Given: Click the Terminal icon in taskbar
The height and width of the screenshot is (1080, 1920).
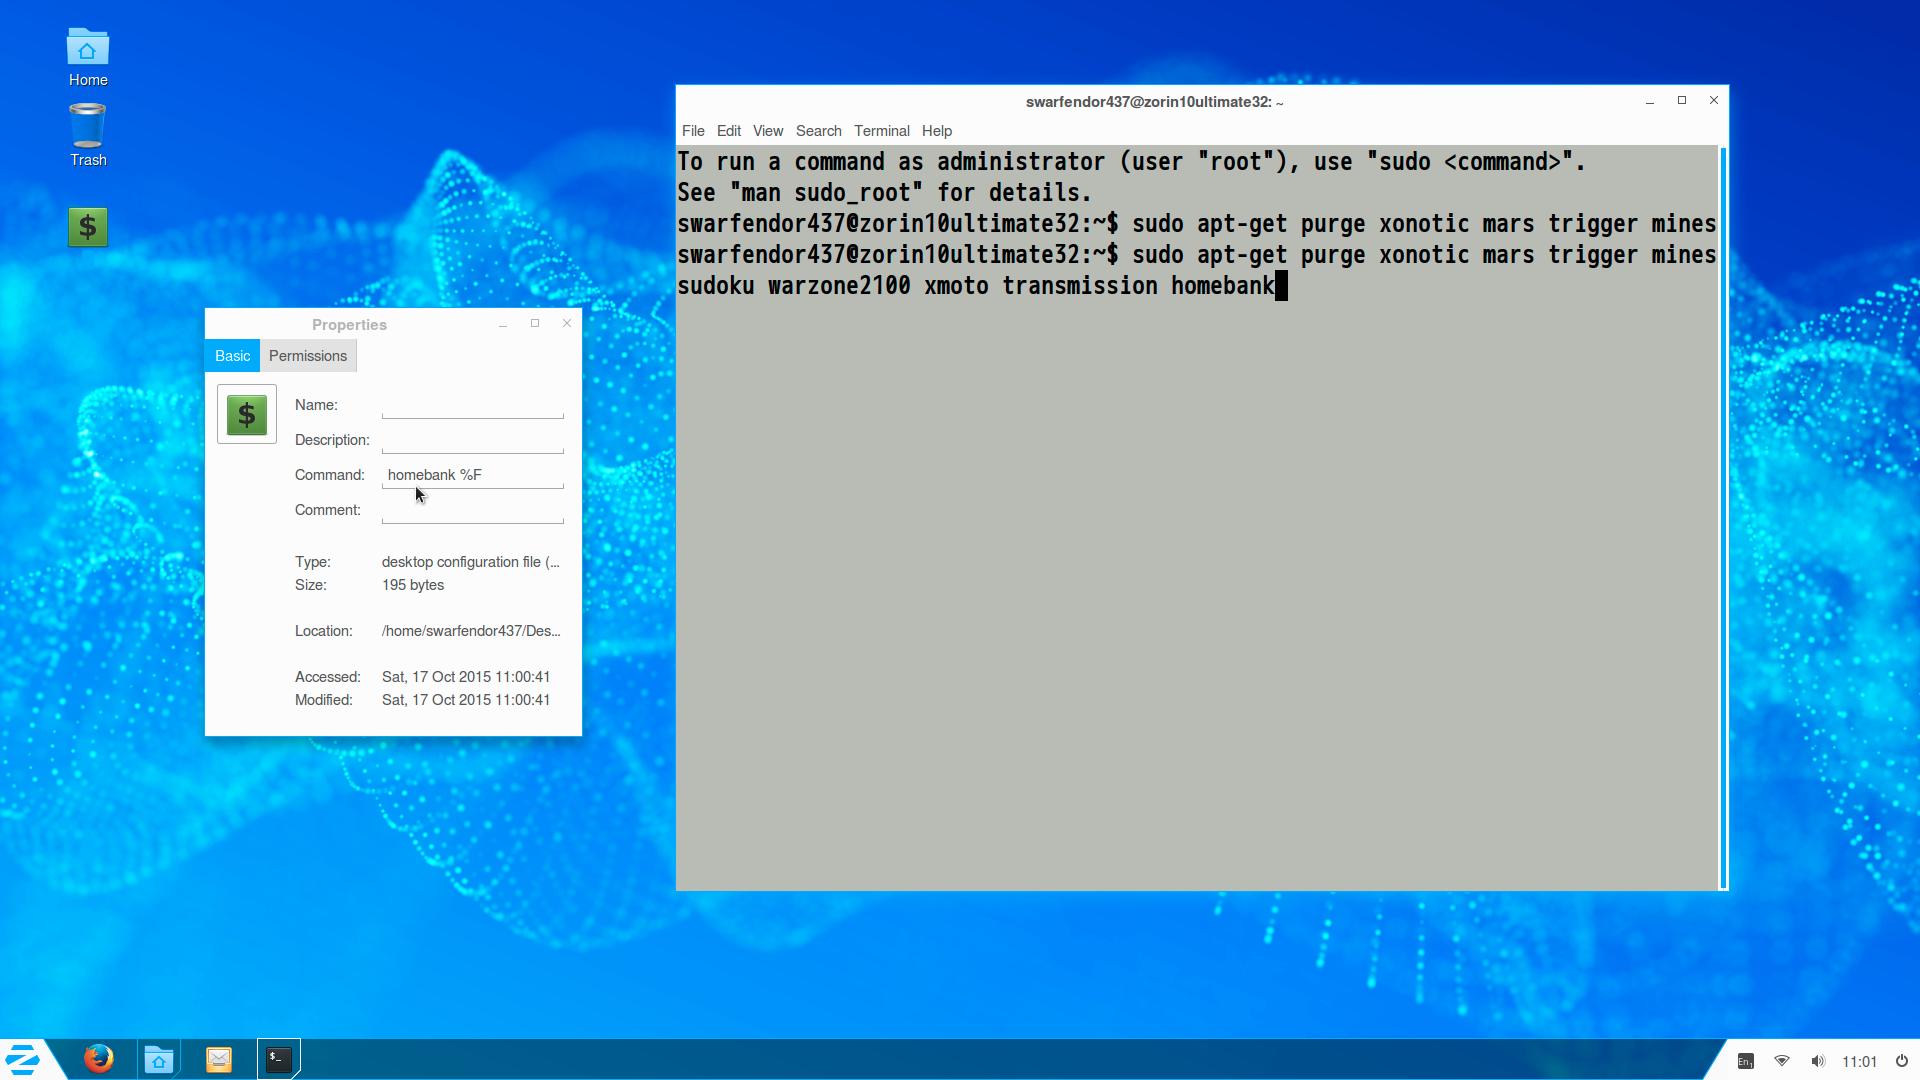Looking at the screenshot, I should [278, 1059].
